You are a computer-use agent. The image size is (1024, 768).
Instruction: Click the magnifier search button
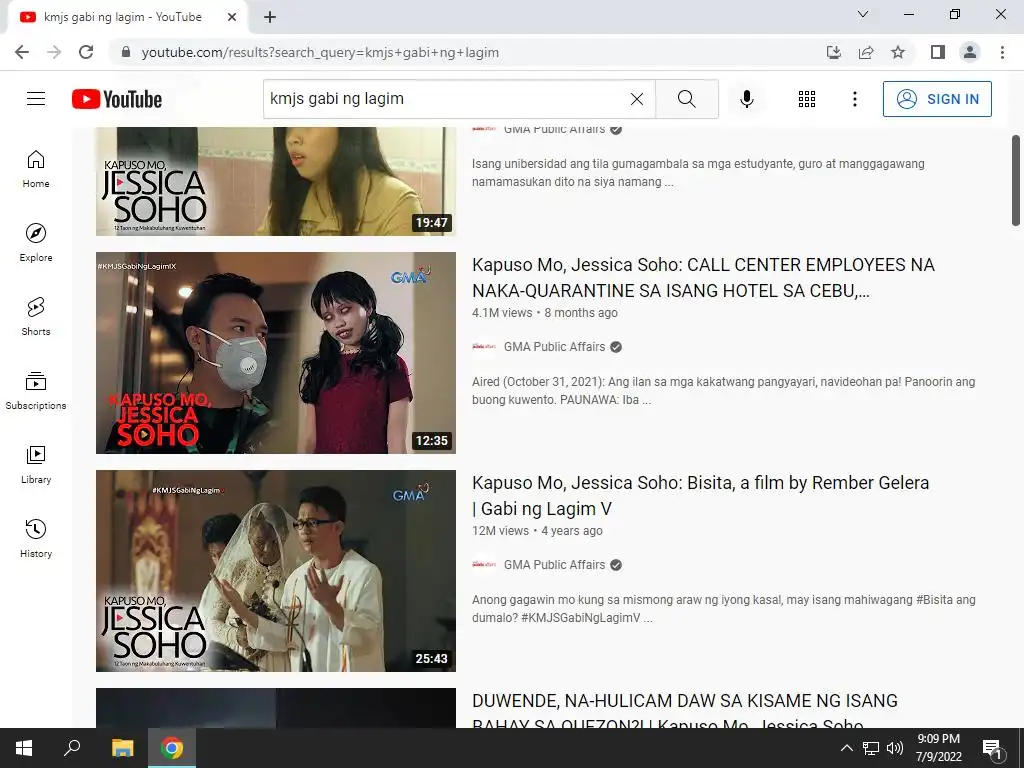pos(686,99)
